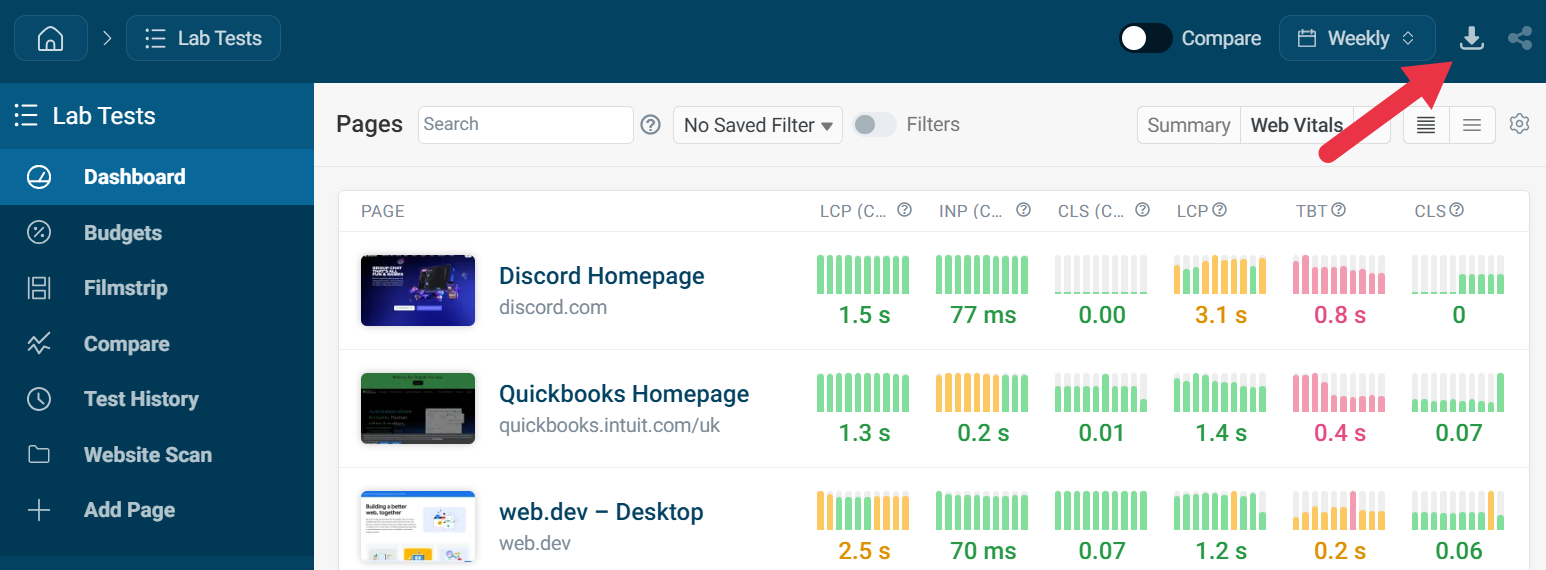Click the TBT column header
Image resolution: width=1546 pixels, height=570 pixels.
point(1312,211)
